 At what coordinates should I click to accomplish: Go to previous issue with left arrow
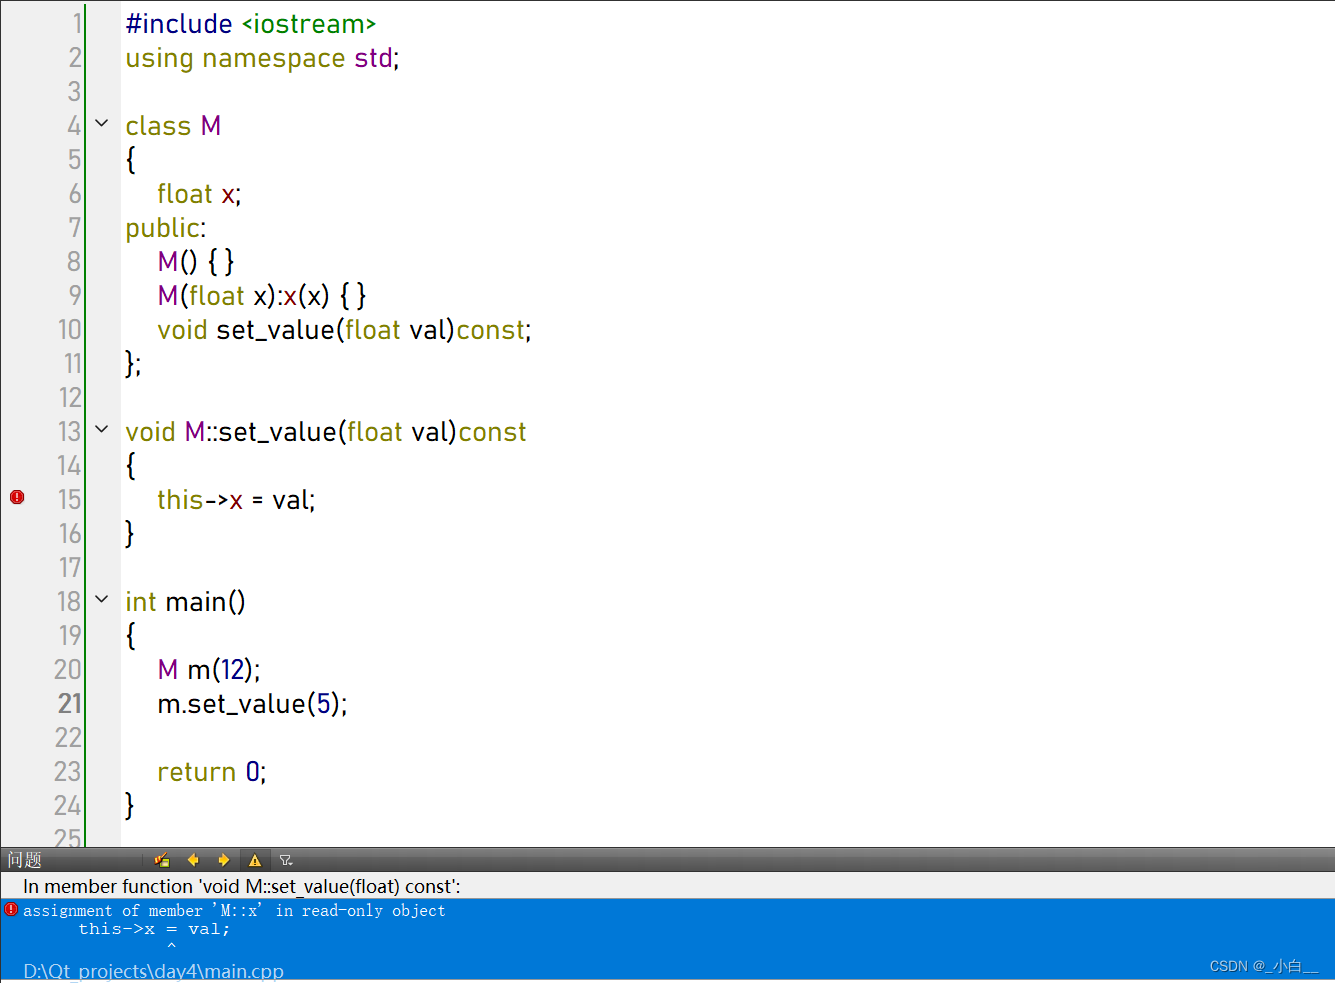pyautogui.click(x=193, y=860)
